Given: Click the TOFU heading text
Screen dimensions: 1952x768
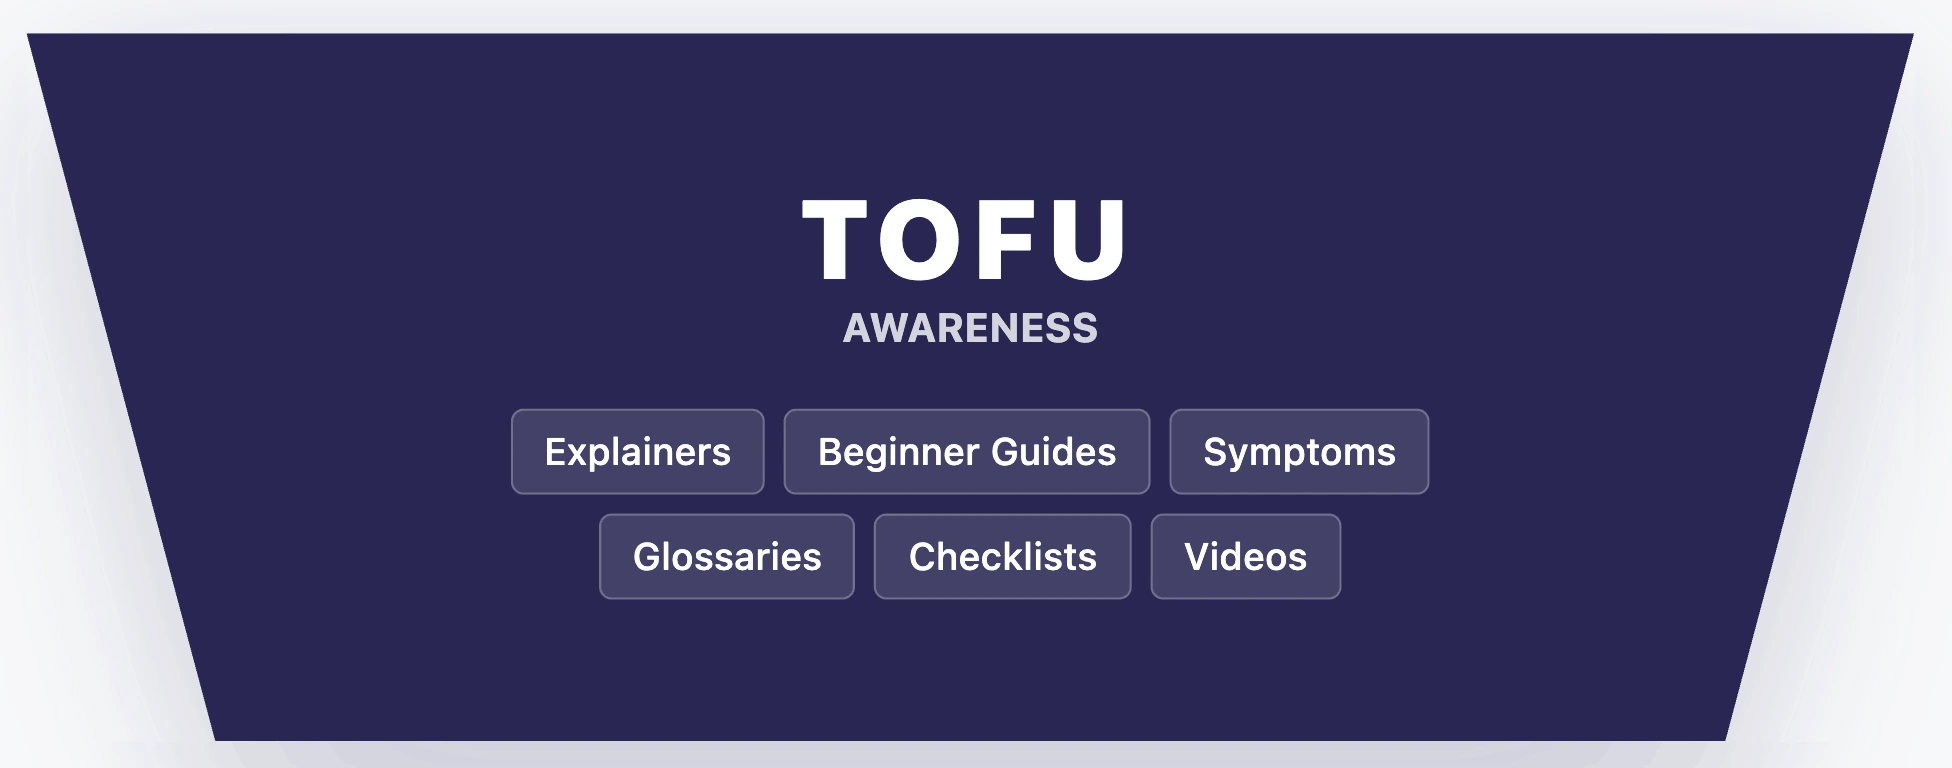Looking at the screenshot, I should click(x=966, y=240).
